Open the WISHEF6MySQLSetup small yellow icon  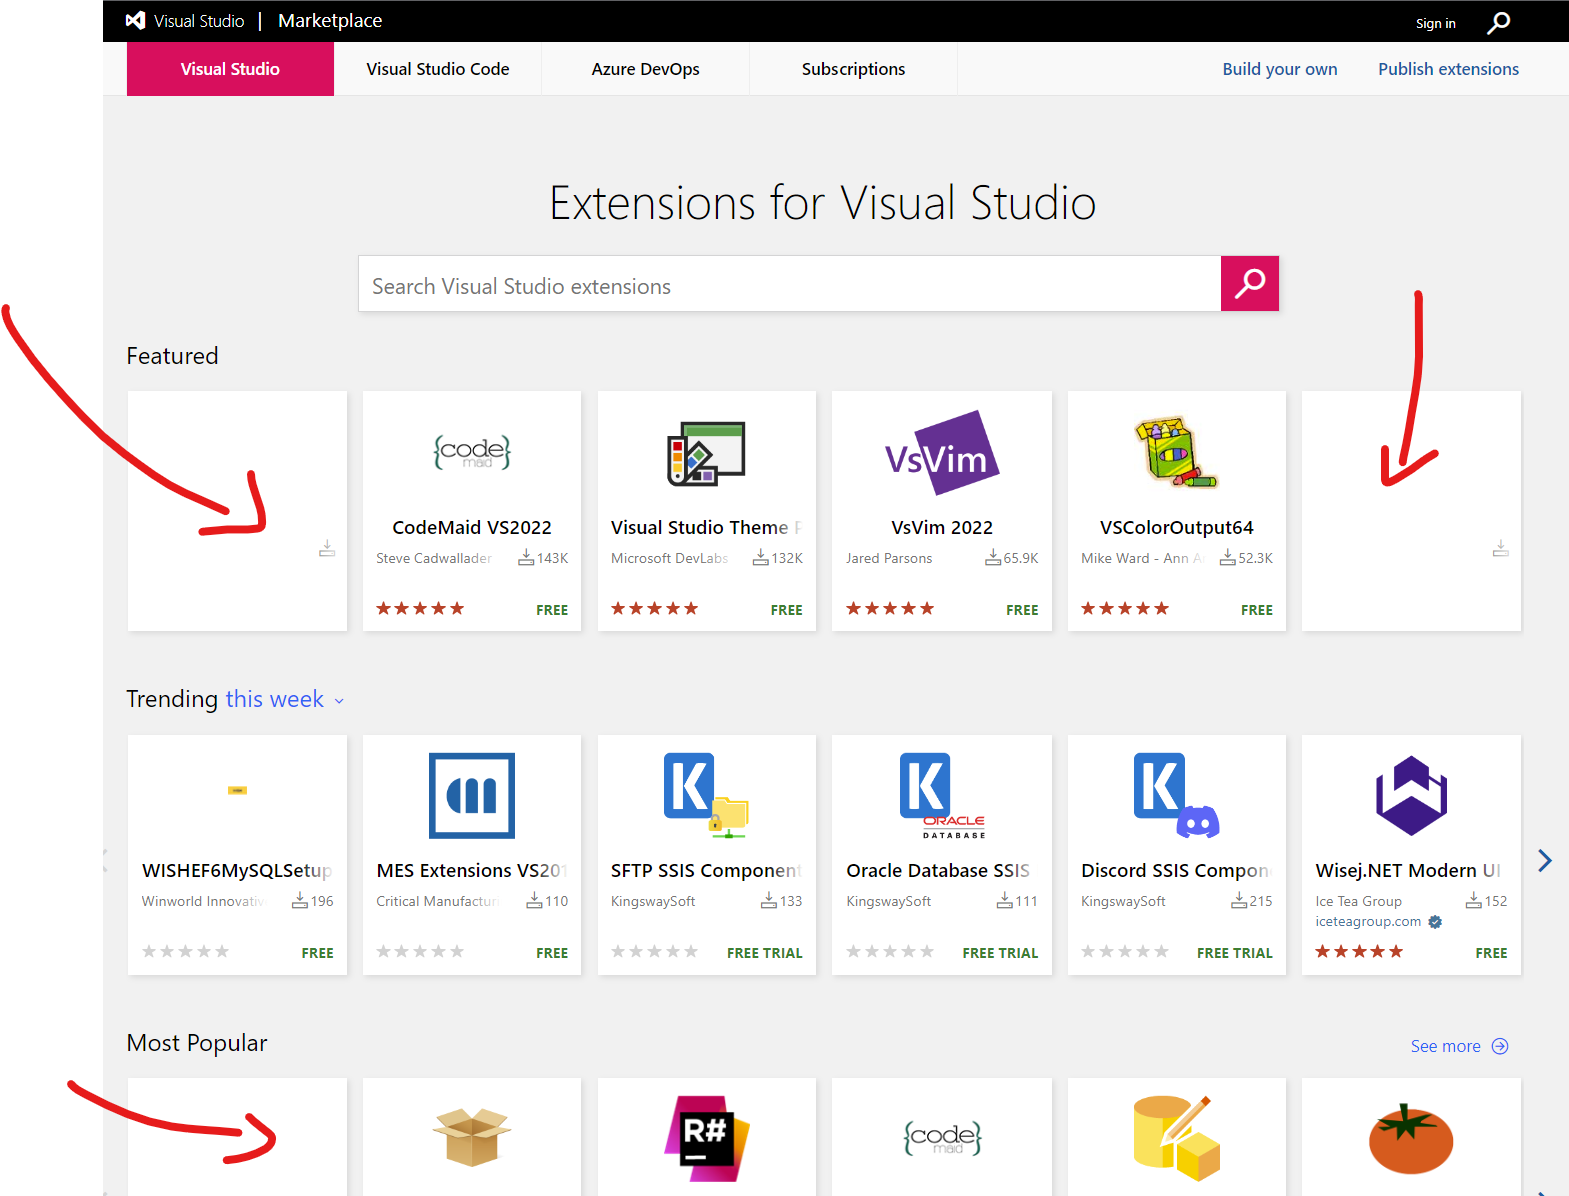point(237,790)
